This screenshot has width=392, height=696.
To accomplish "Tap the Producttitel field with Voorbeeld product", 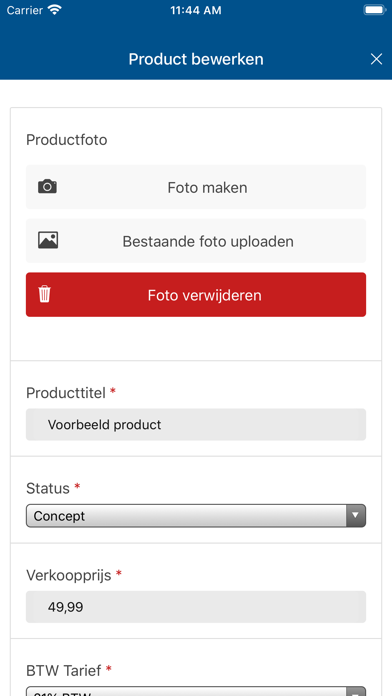I will [196, 425].
